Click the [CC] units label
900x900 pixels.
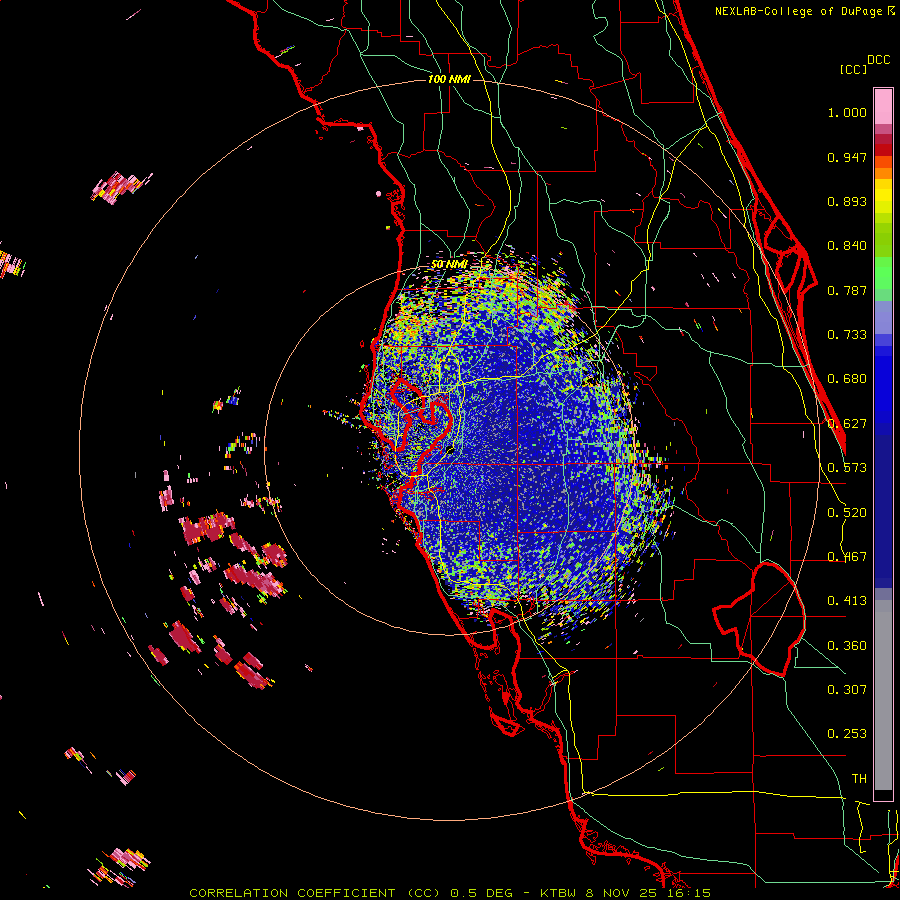(853, 69)
